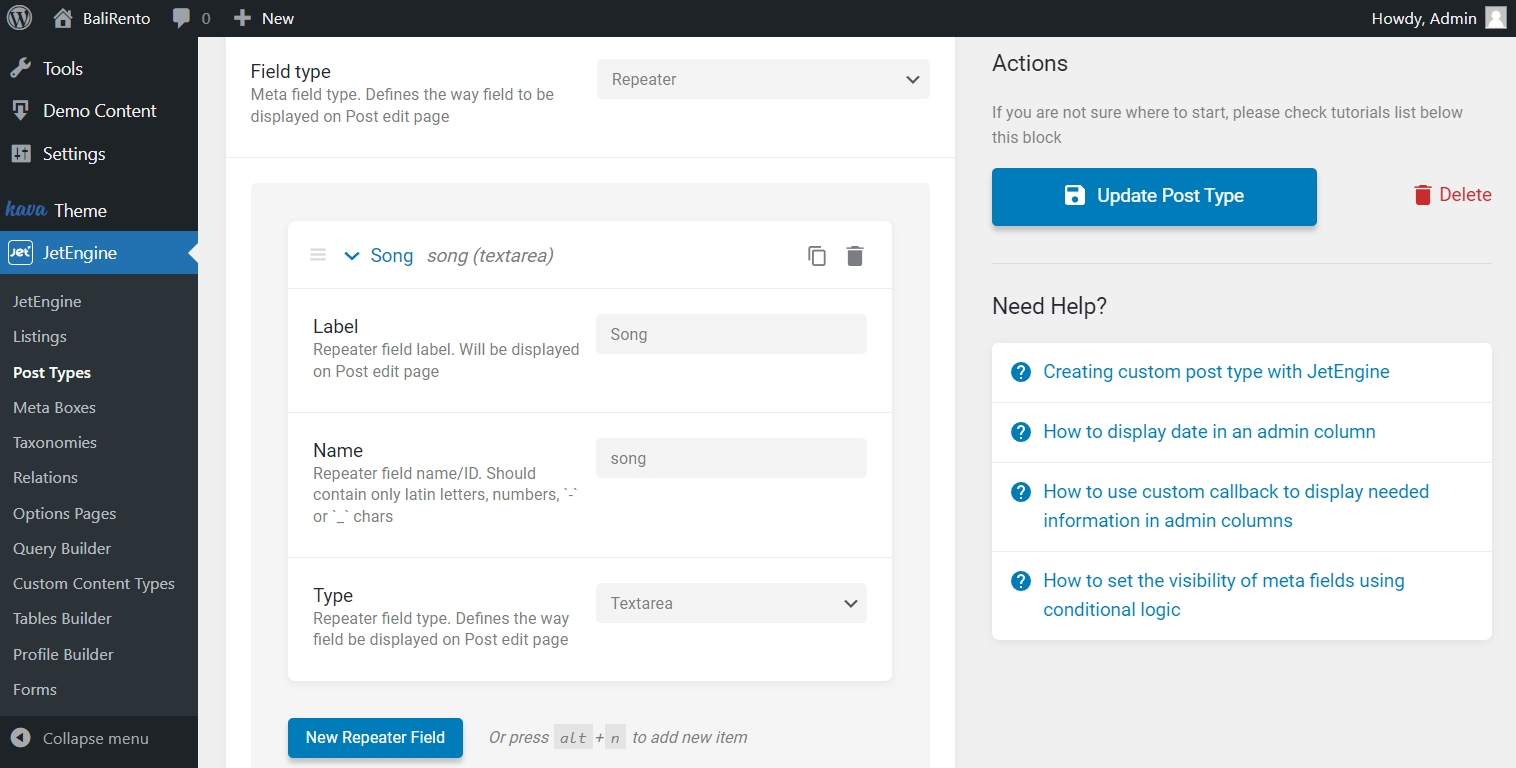Open Forms submenu
The width and height of the screenshot is (1516, 768).
(35, 690)
